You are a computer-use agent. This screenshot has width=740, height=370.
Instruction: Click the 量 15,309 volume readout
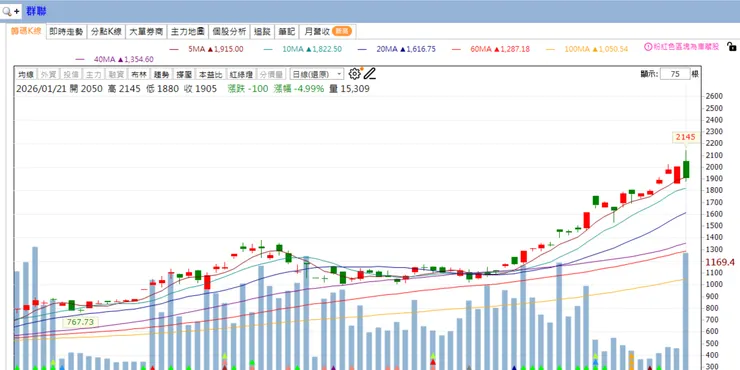click(349, 89)
